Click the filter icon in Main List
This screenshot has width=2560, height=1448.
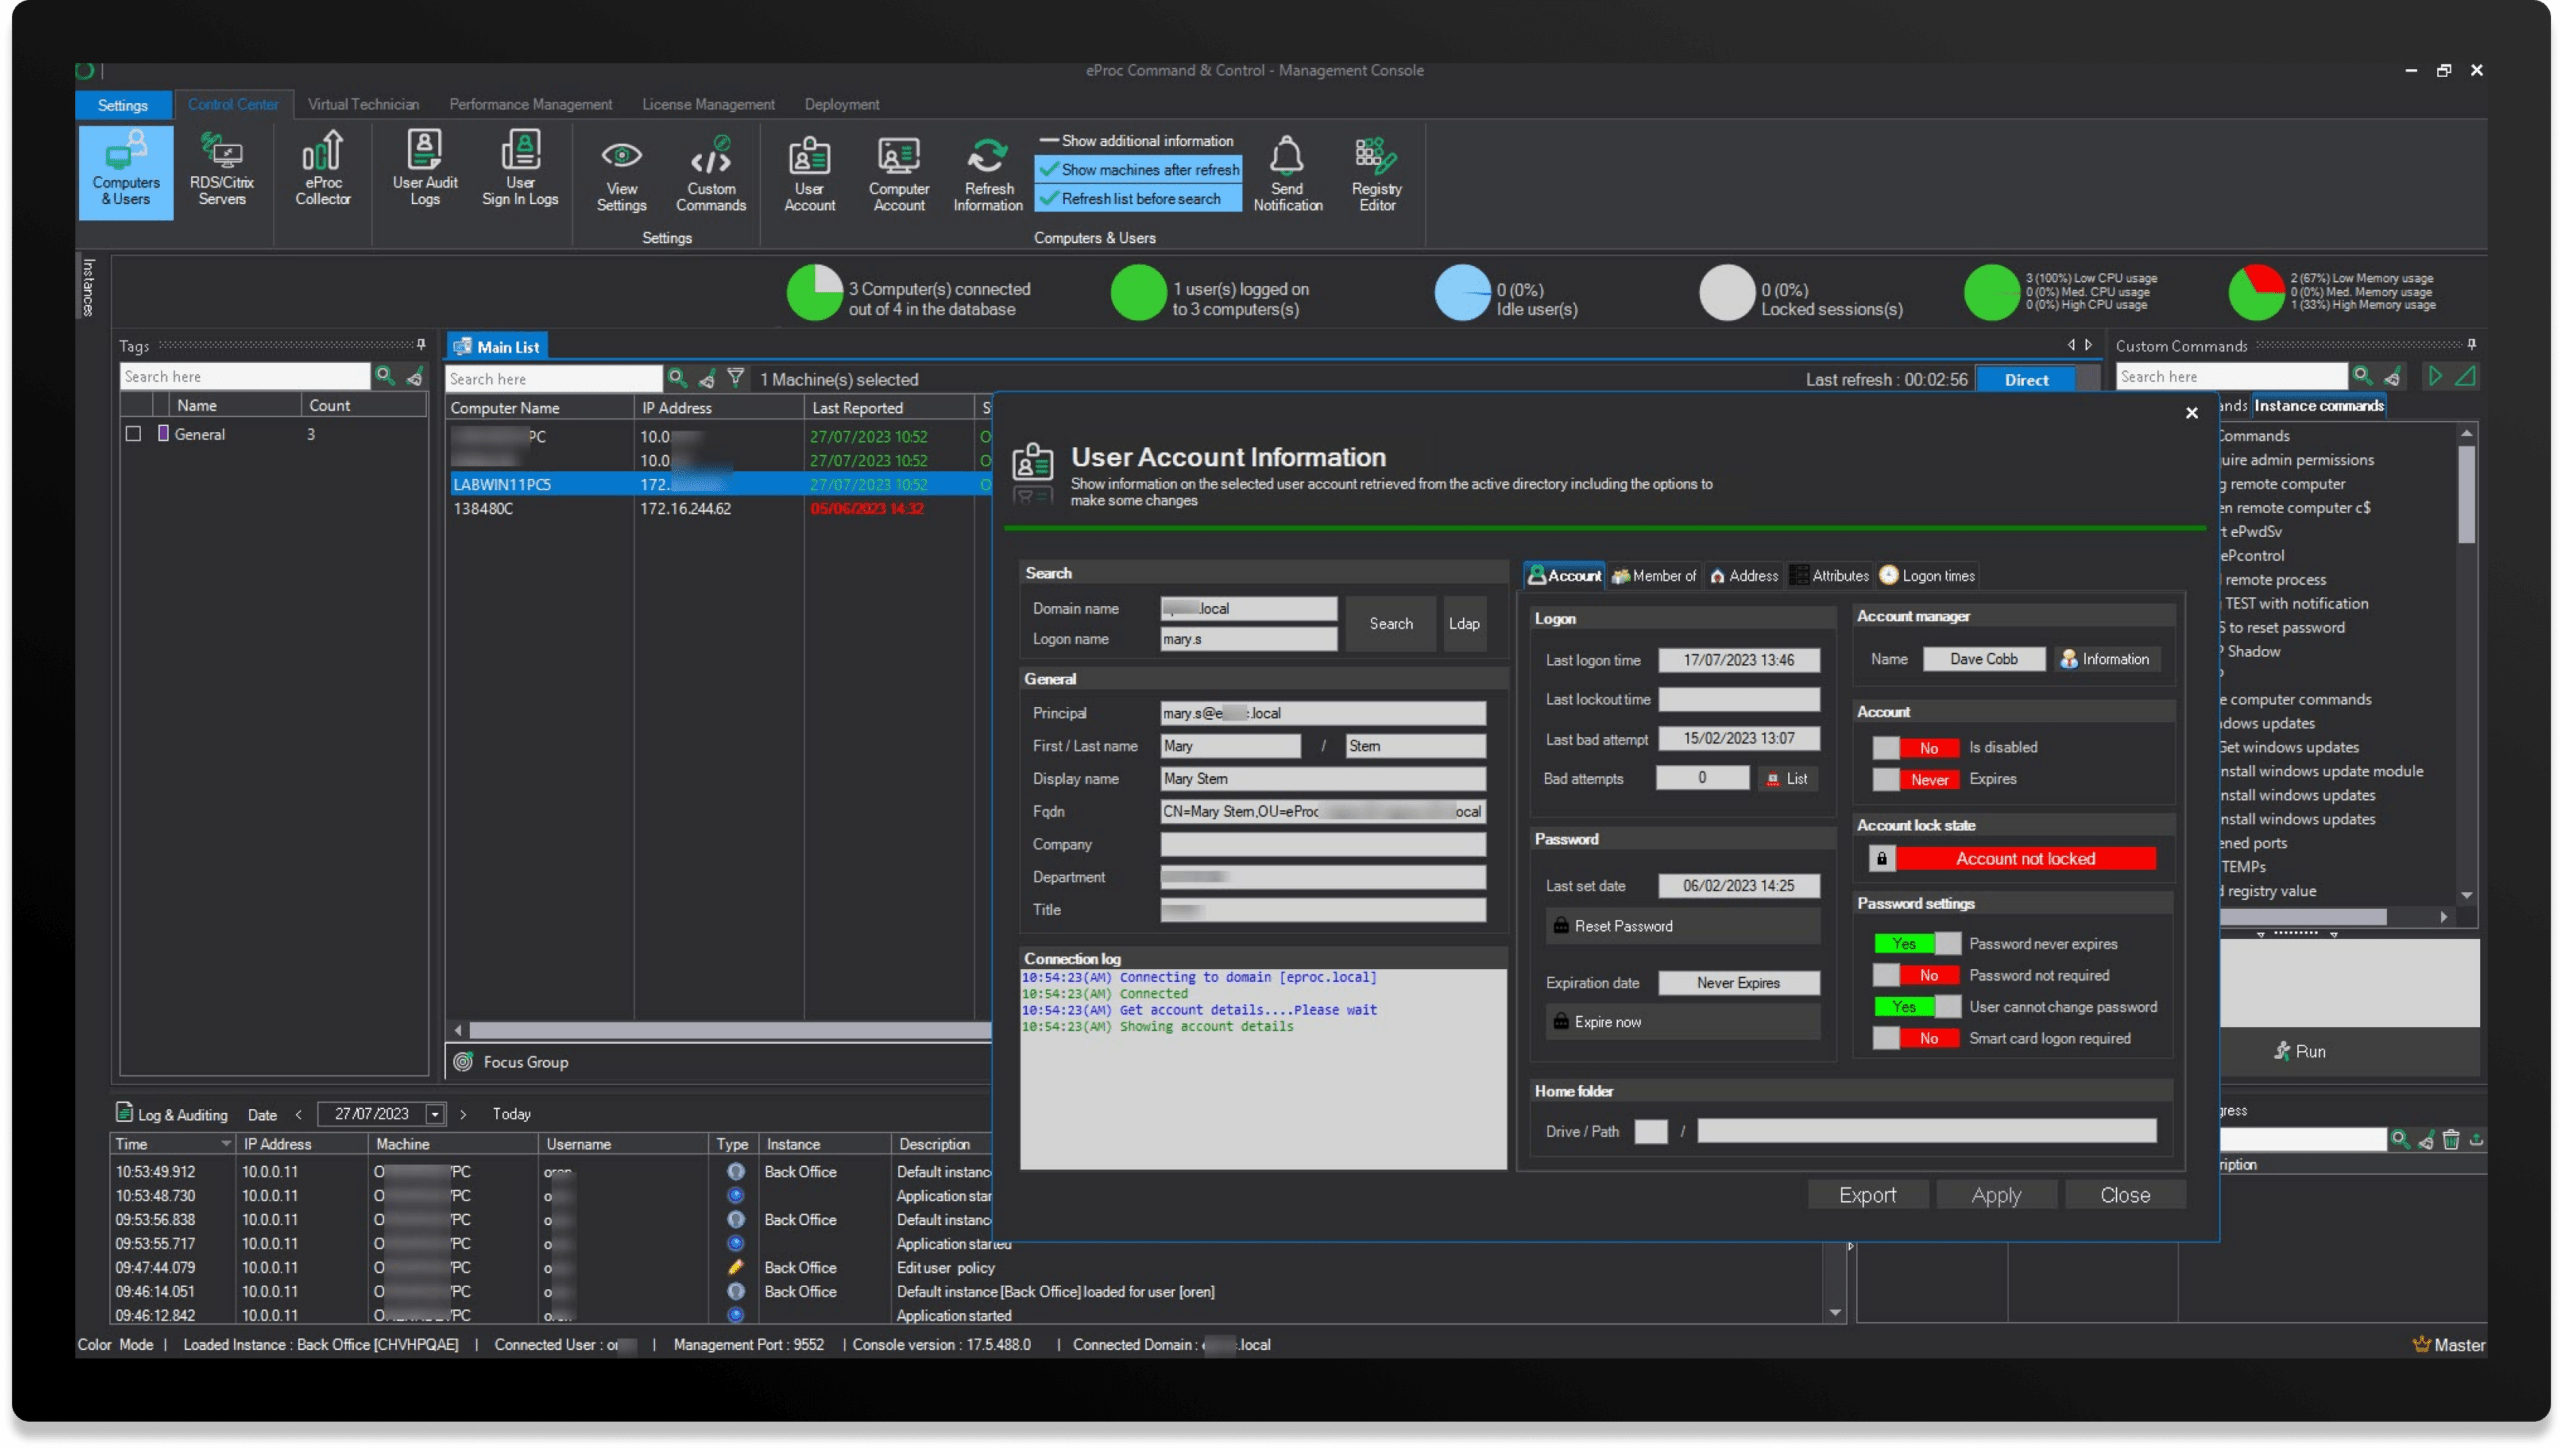(736, 378)
